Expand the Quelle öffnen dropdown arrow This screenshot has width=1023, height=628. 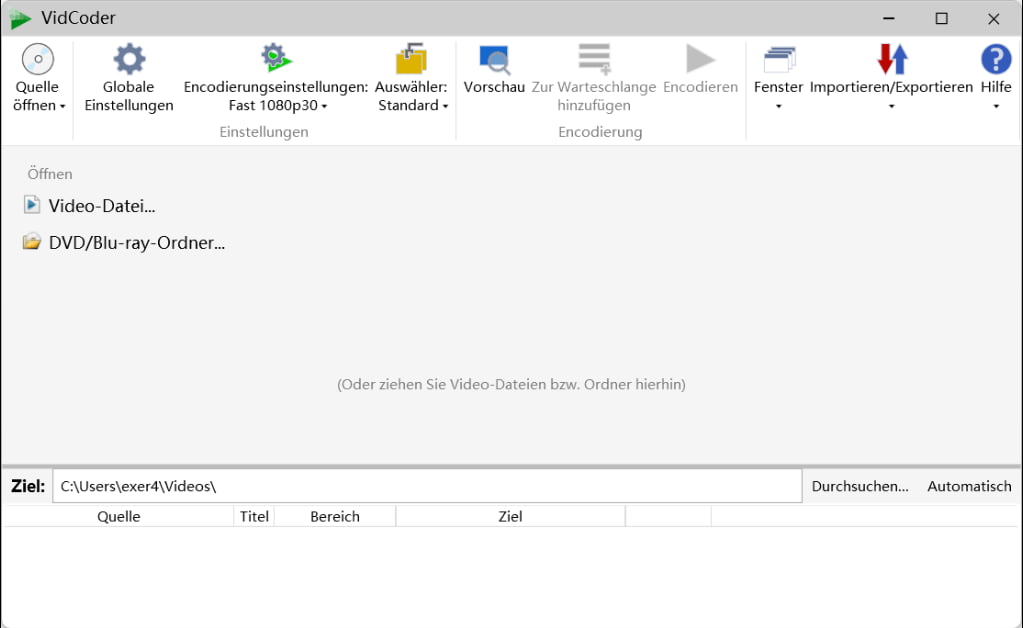pyautogui.click(x=63, y=106)
